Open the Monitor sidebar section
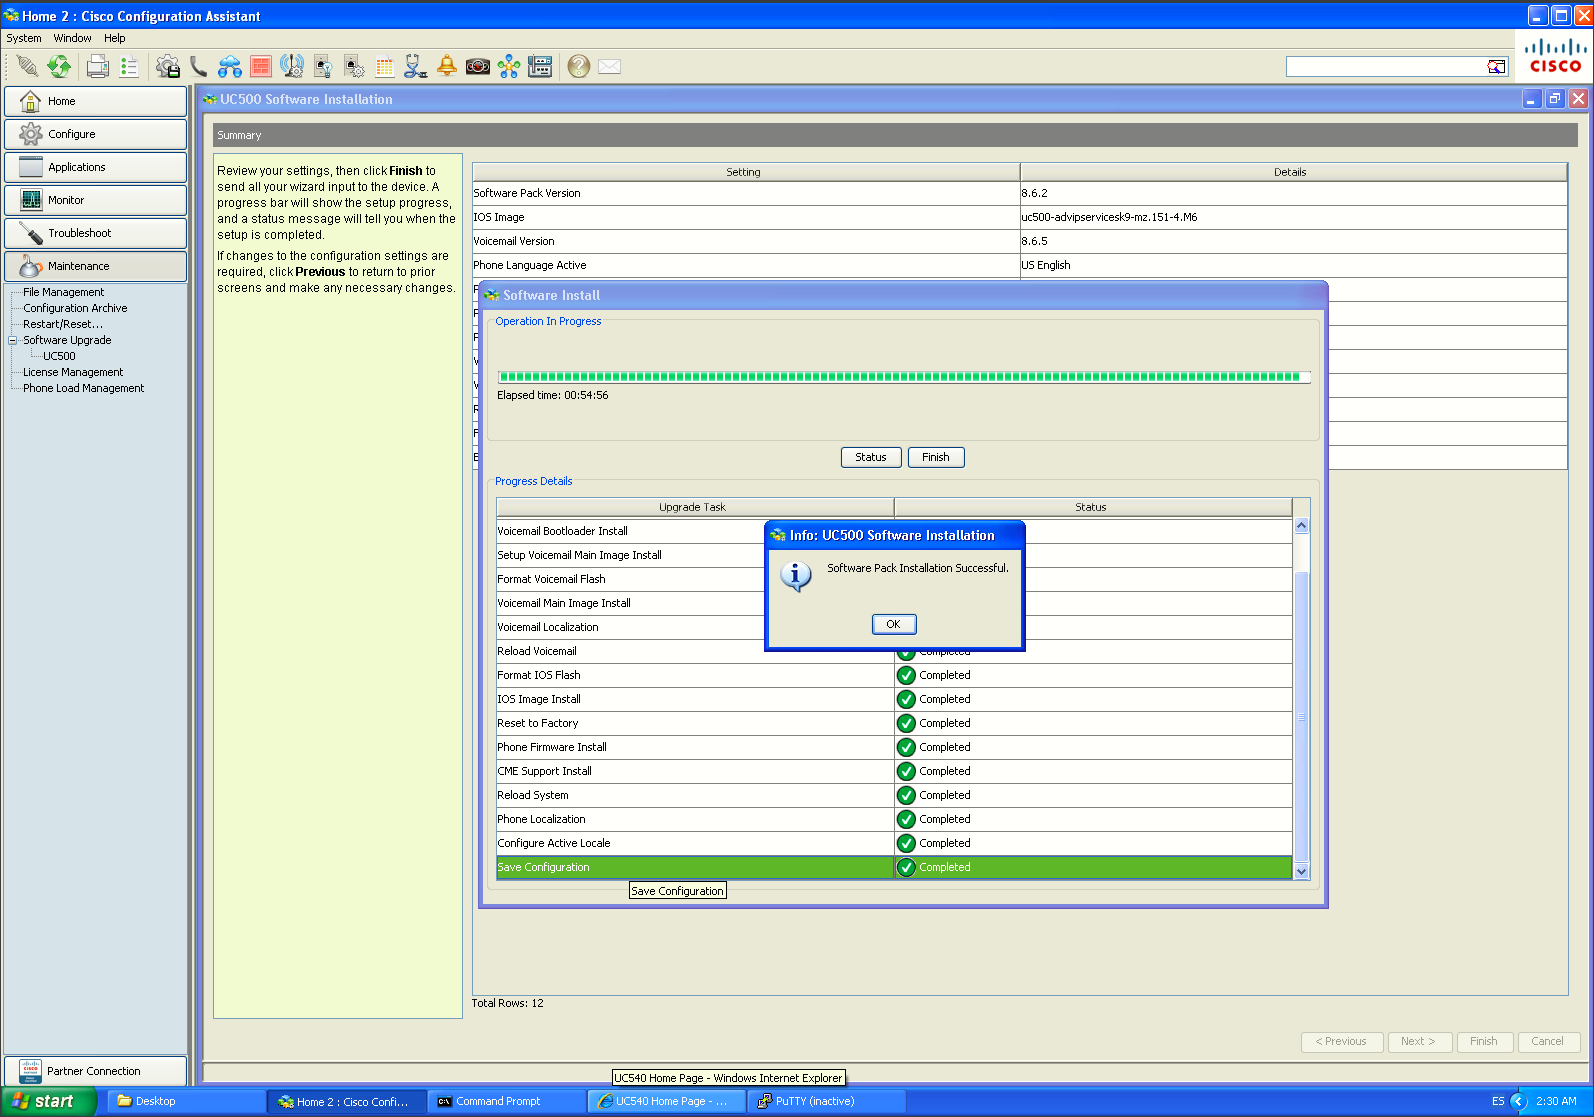 pyautogui.click(x=95, y=200)
